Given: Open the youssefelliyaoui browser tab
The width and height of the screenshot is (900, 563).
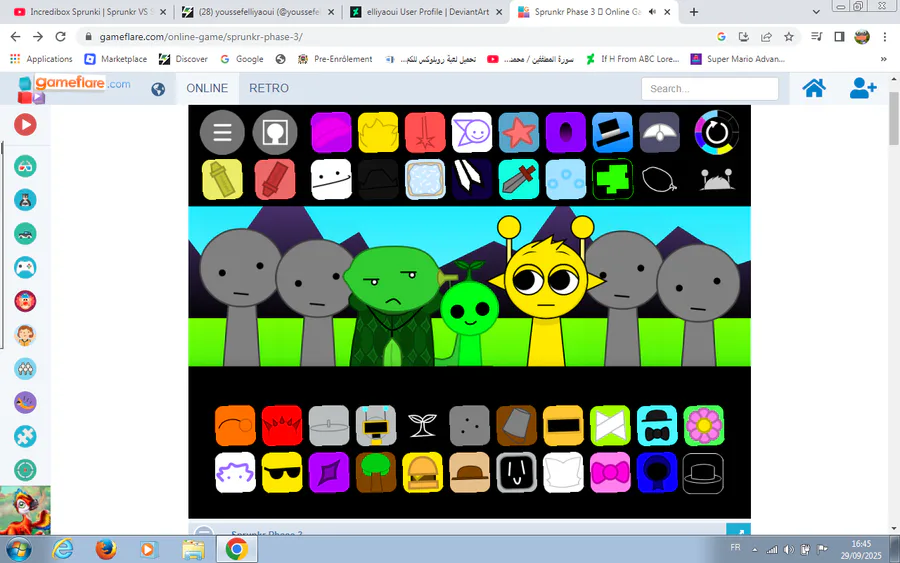Looking at the screenshot, I should [258, 11].
